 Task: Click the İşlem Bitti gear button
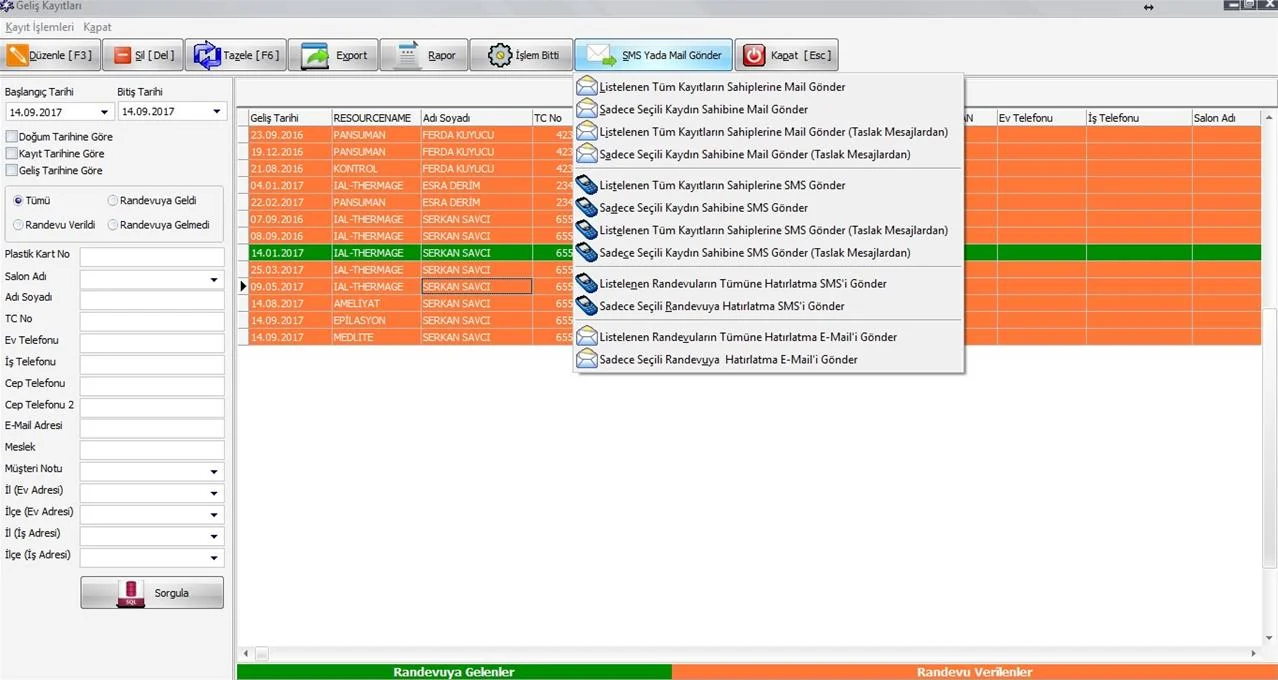click(x=521, y=55)
